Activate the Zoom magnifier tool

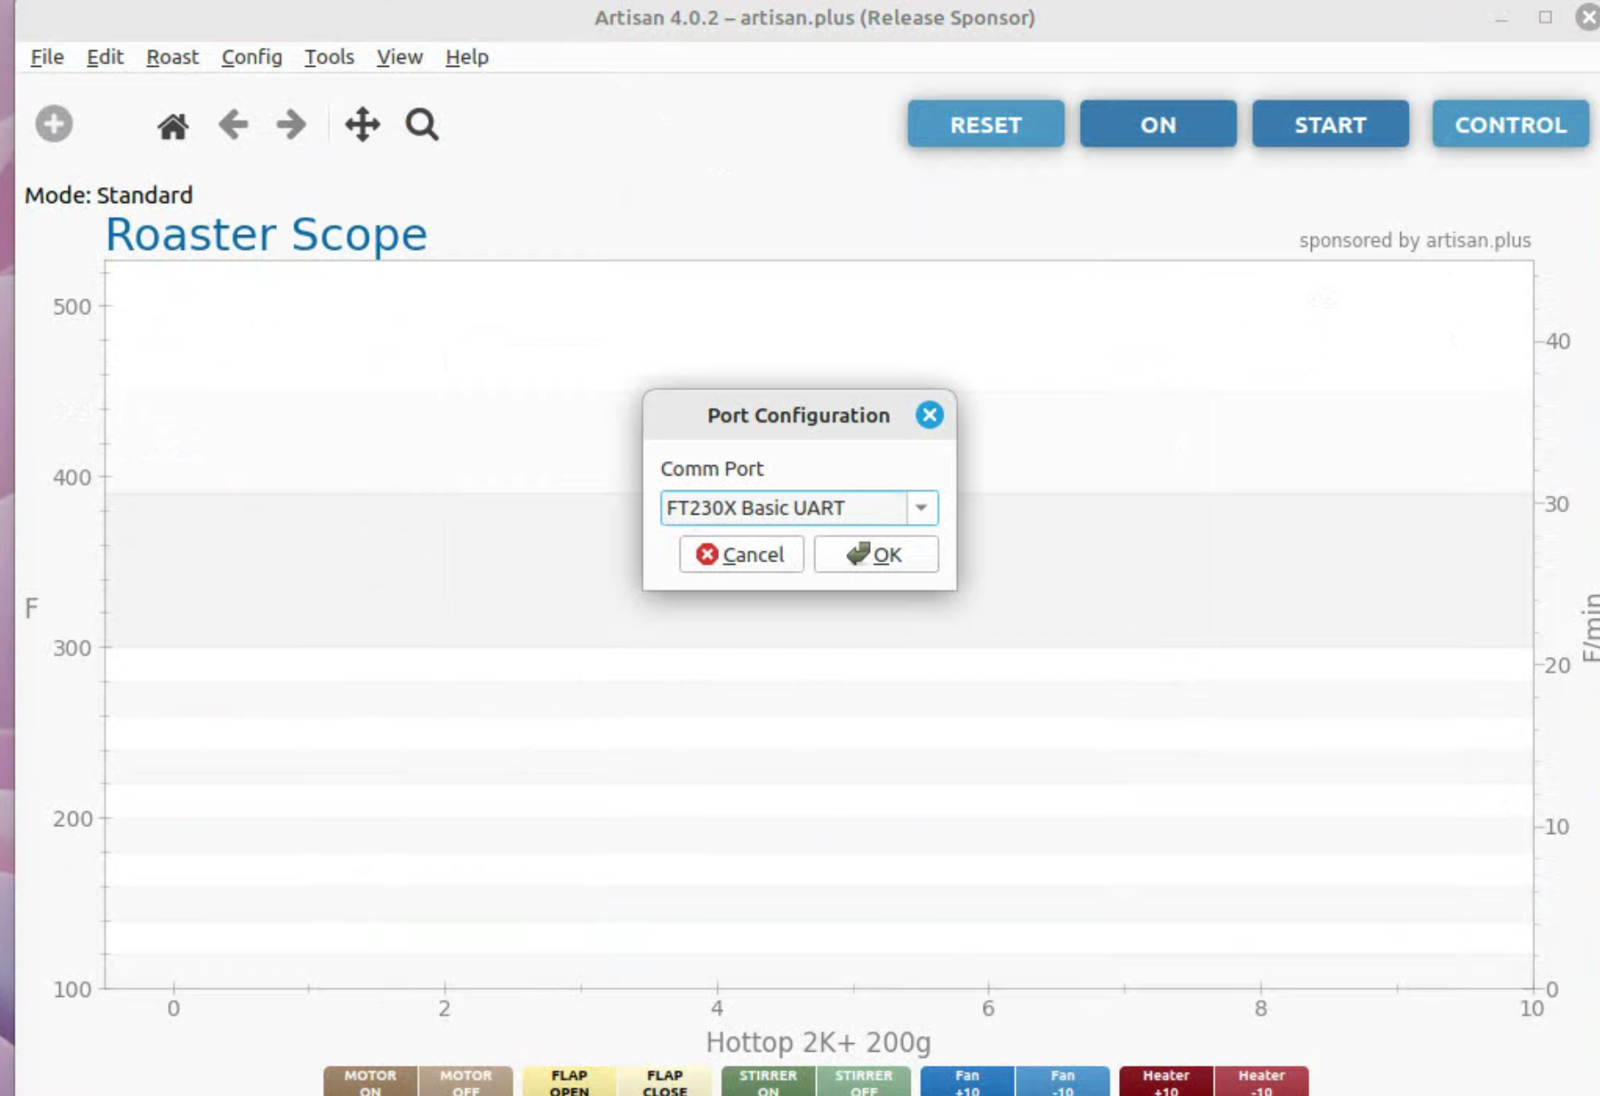(x=422, y=125)
